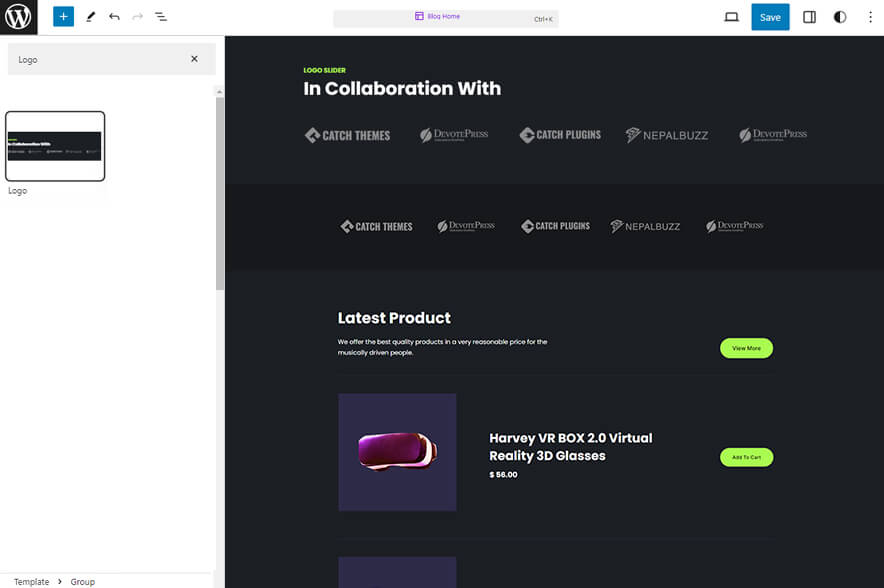
Task: Clear the Logo search field
Action: (x=195, y=59)
